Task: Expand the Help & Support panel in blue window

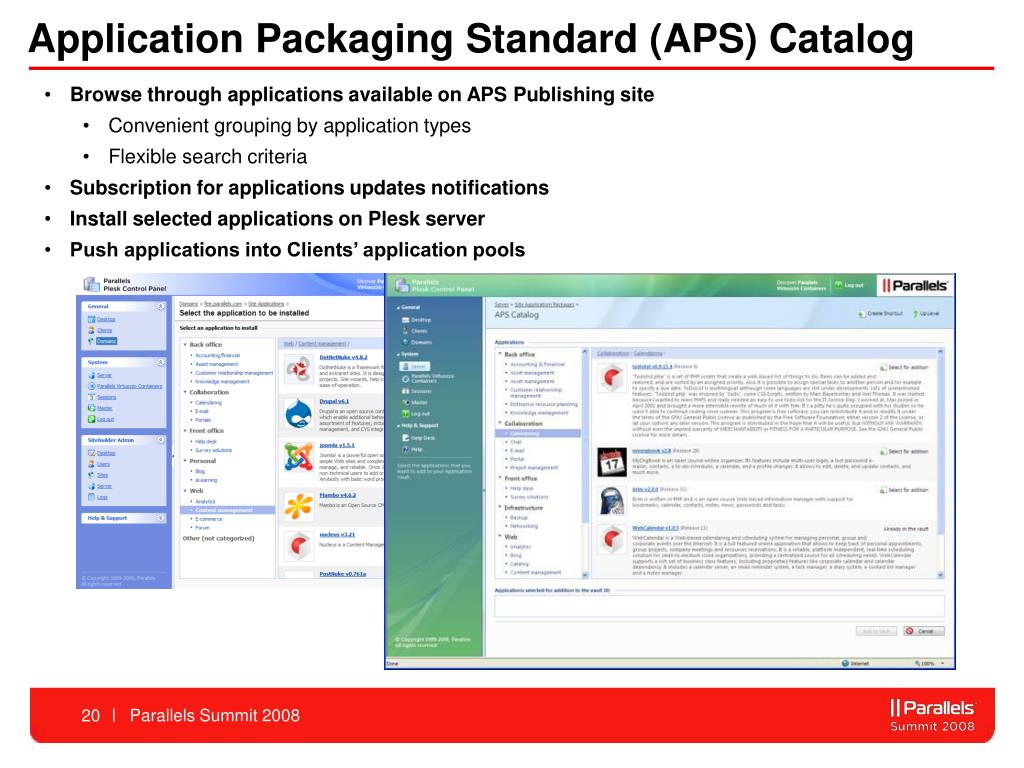Action: click(x=160, y=518)
